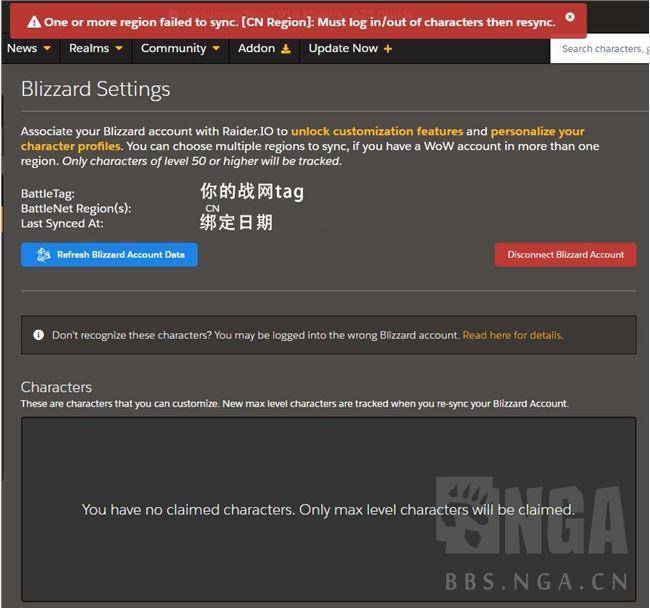Click the Battle.net icon on the Refresh button
The image size is (650, 608).
point(43,254)
